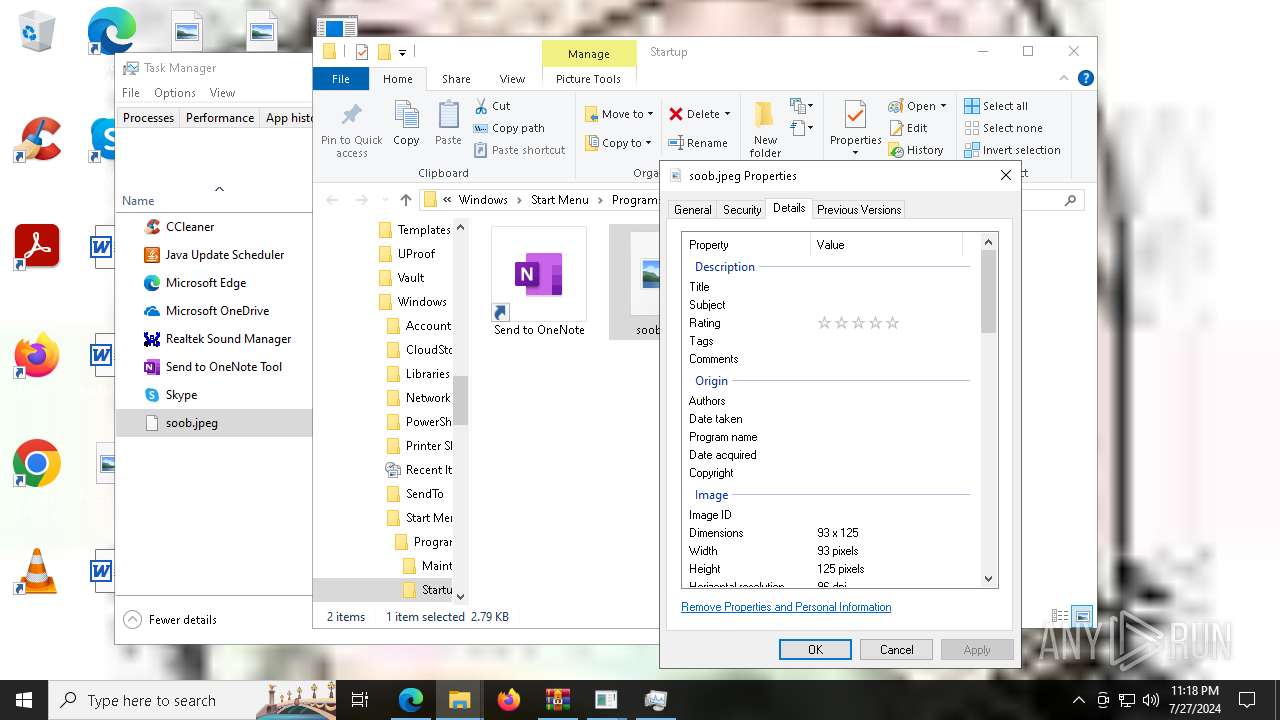1280x720 pixels.
Task: Expand the Open dropdown in ribbon
Action: click(x=943, y=106)
